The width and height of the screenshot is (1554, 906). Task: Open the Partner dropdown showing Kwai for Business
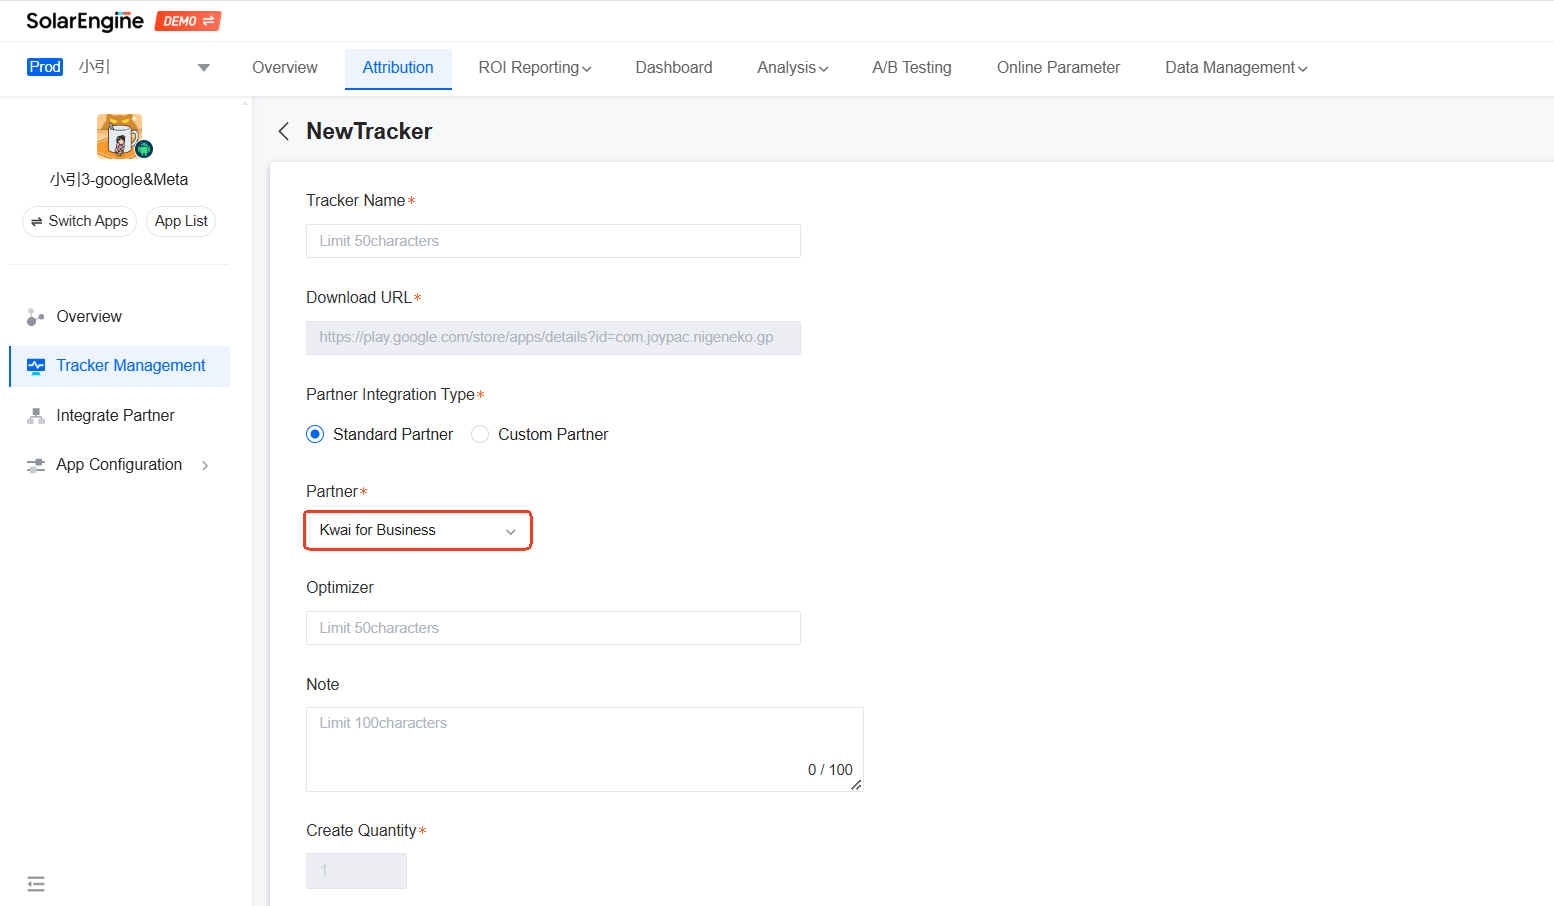pos(417,530)
